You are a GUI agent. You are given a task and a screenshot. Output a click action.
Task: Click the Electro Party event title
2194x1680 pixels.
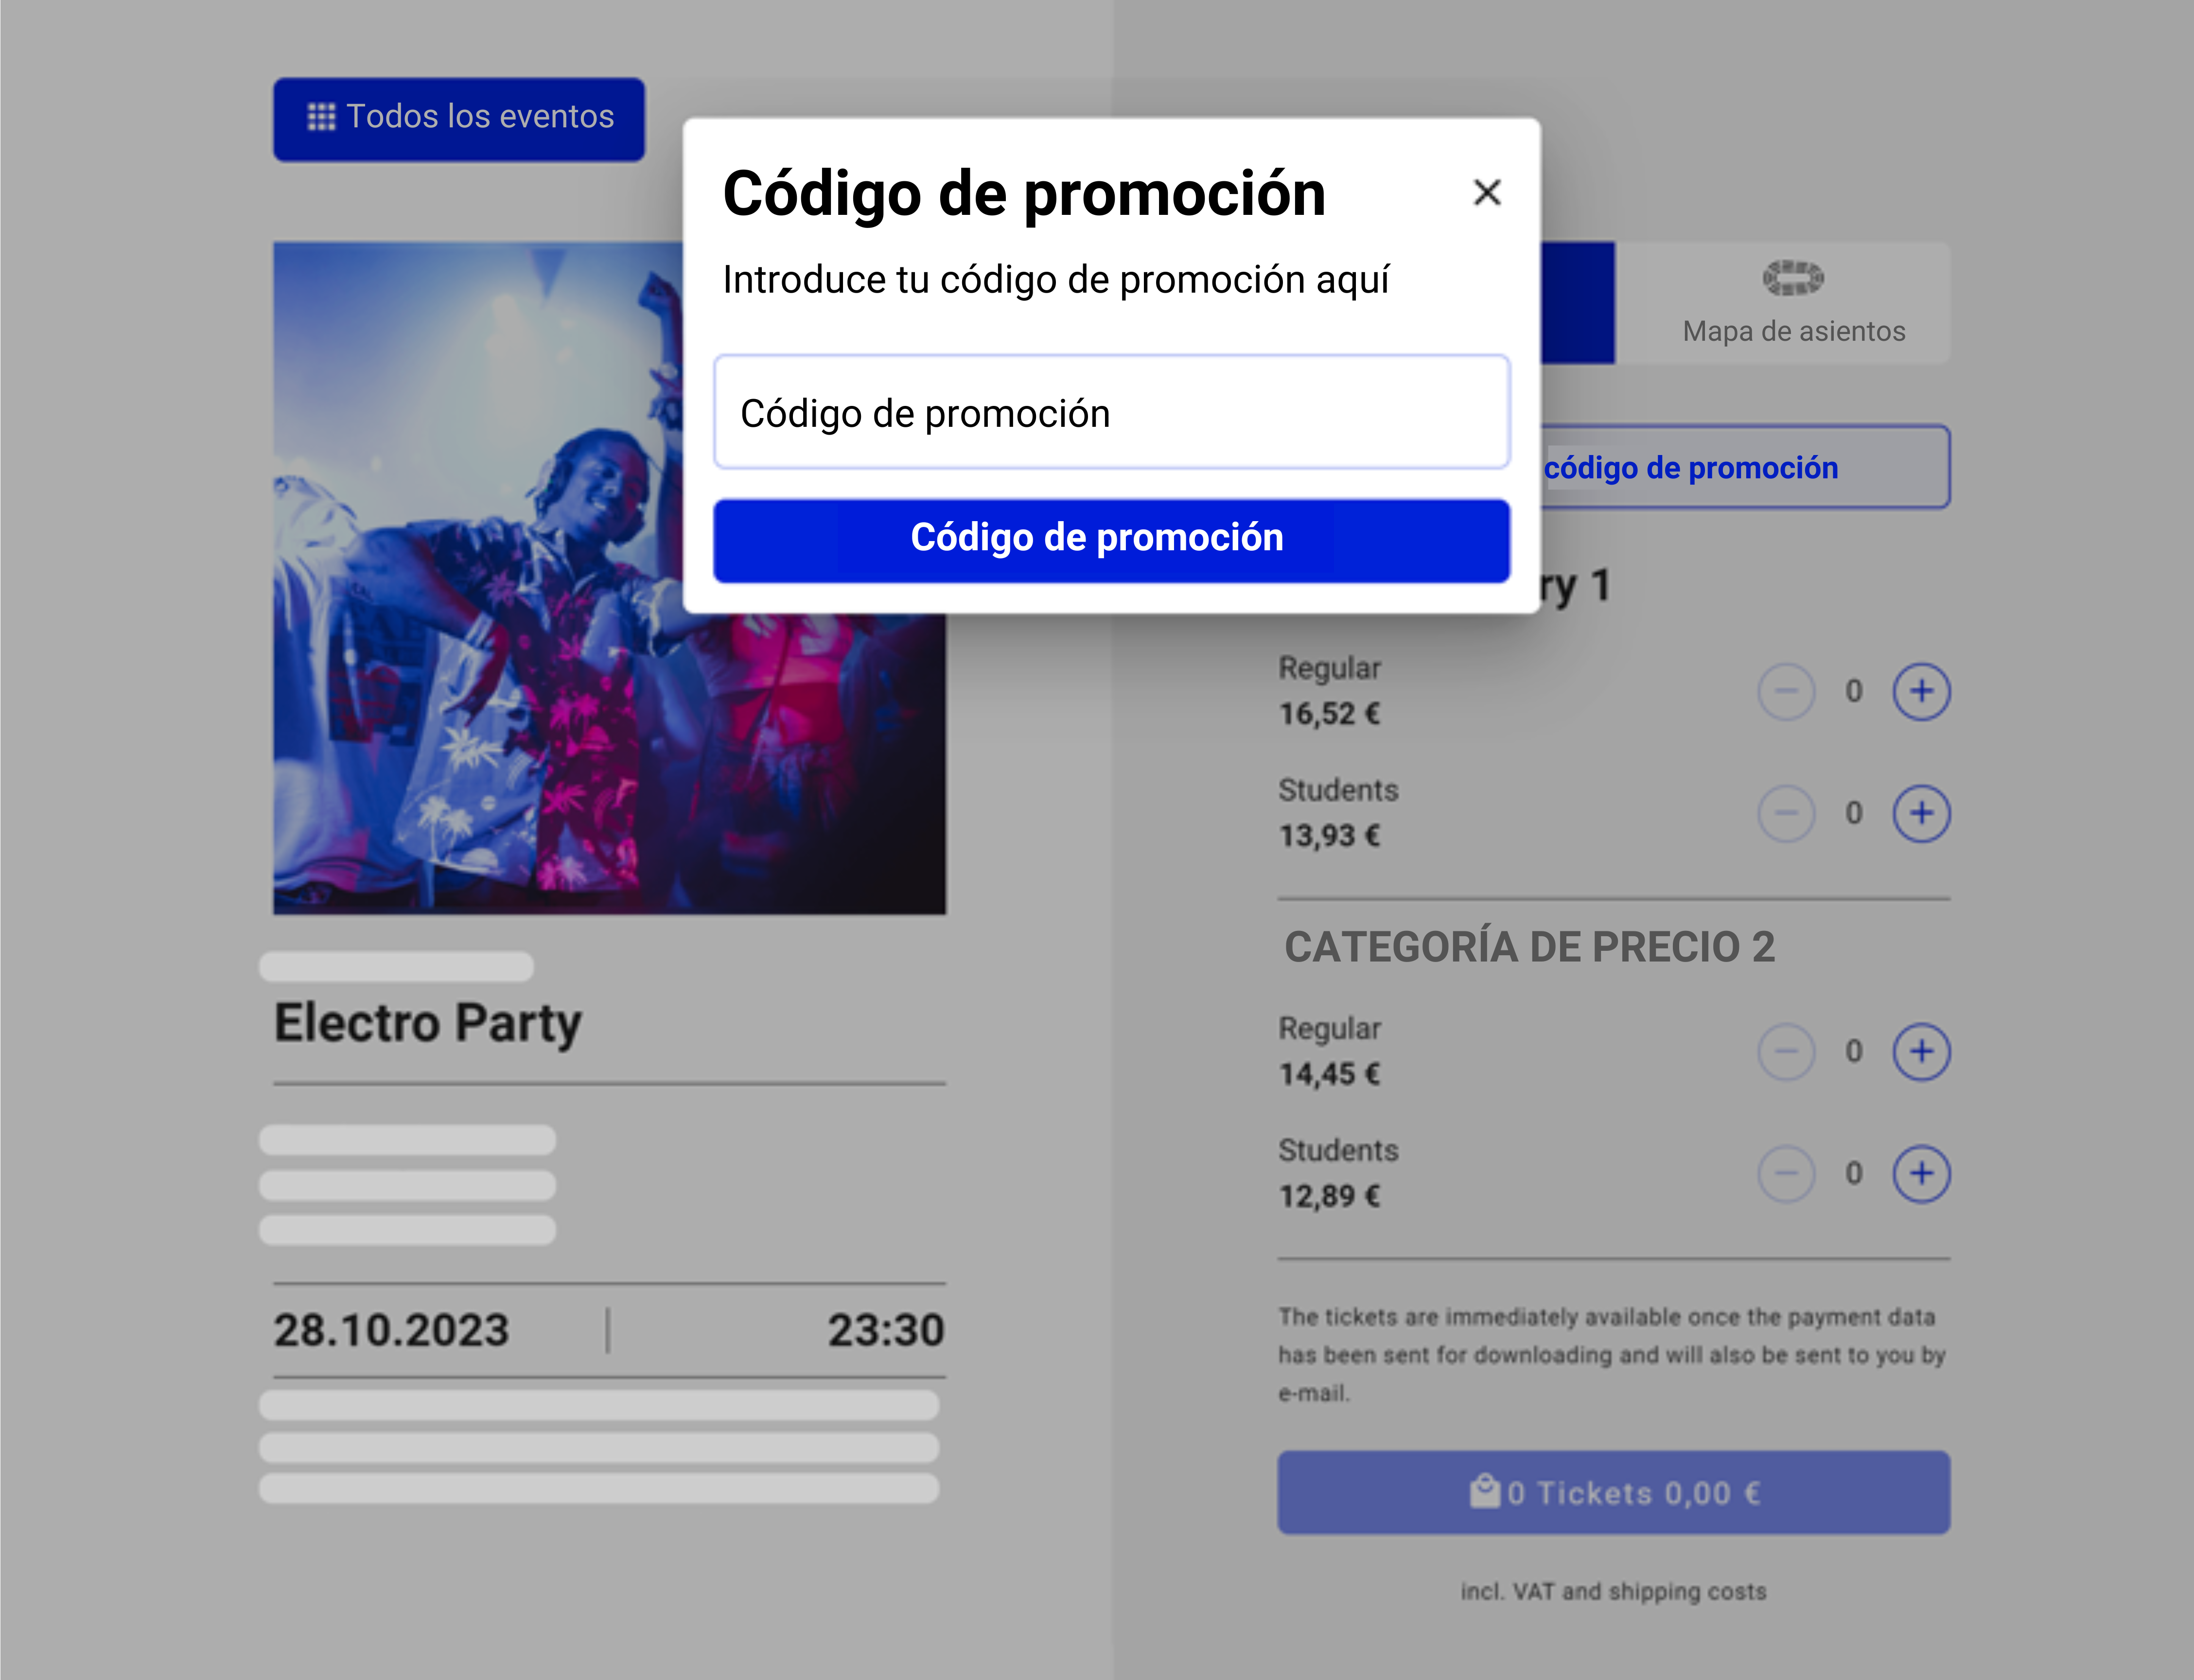[428, 1023]
